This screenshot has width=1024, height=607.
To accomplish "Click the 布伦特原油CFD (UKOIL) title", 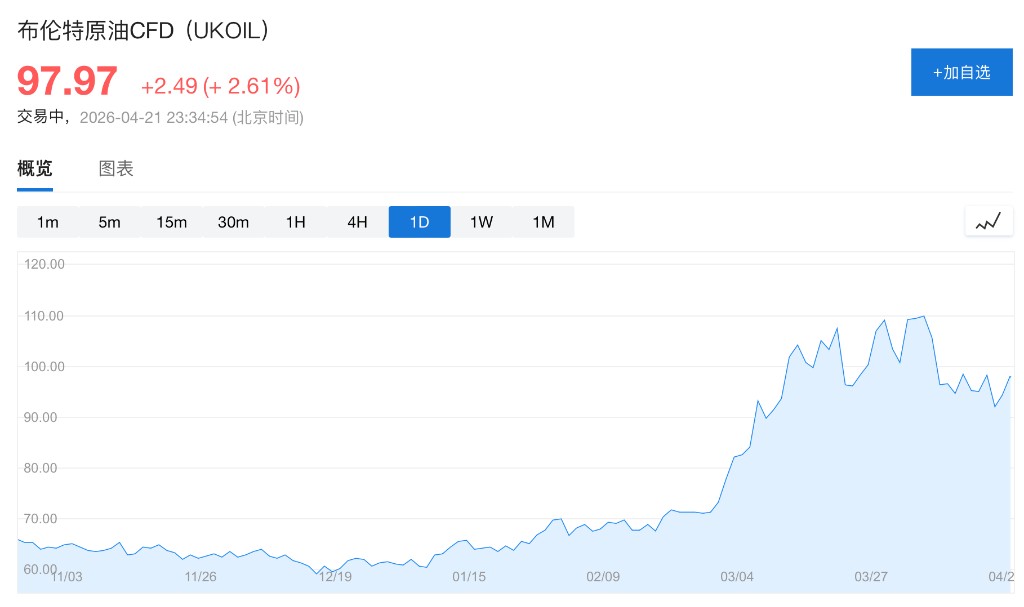I will (143, 31).
